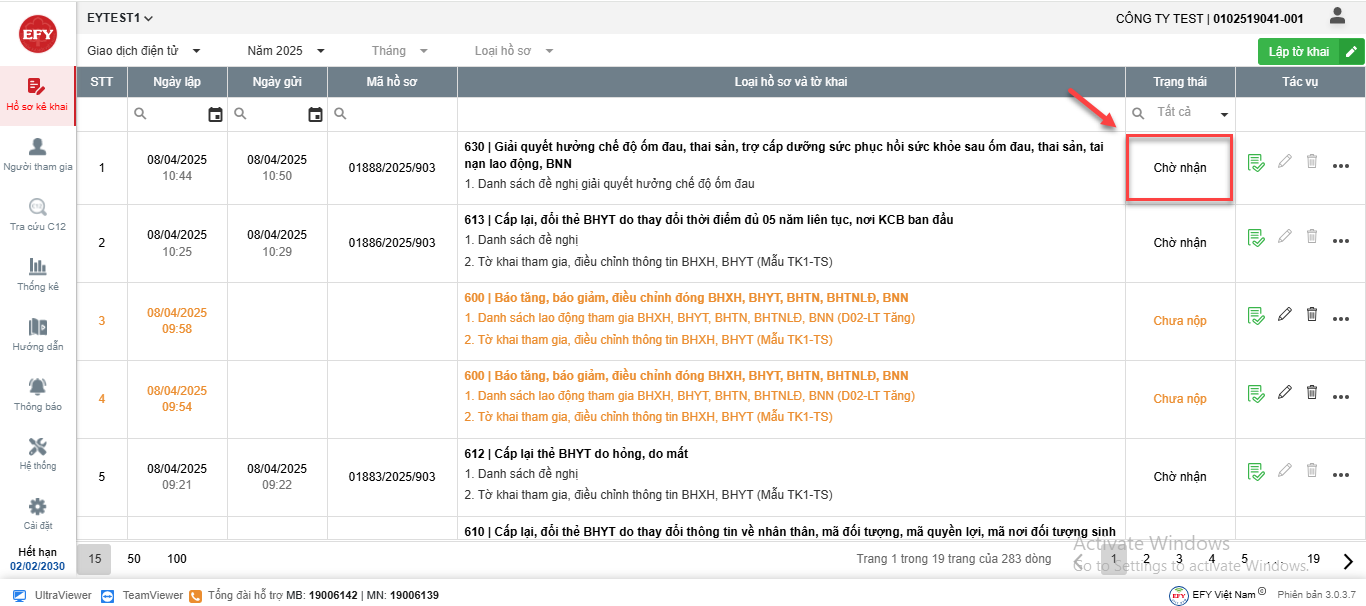Image resolution: width=1366 pixels, height=606 pixels.
Task: Go to Người tham gia sidebar section
Action: pos(38,155)
